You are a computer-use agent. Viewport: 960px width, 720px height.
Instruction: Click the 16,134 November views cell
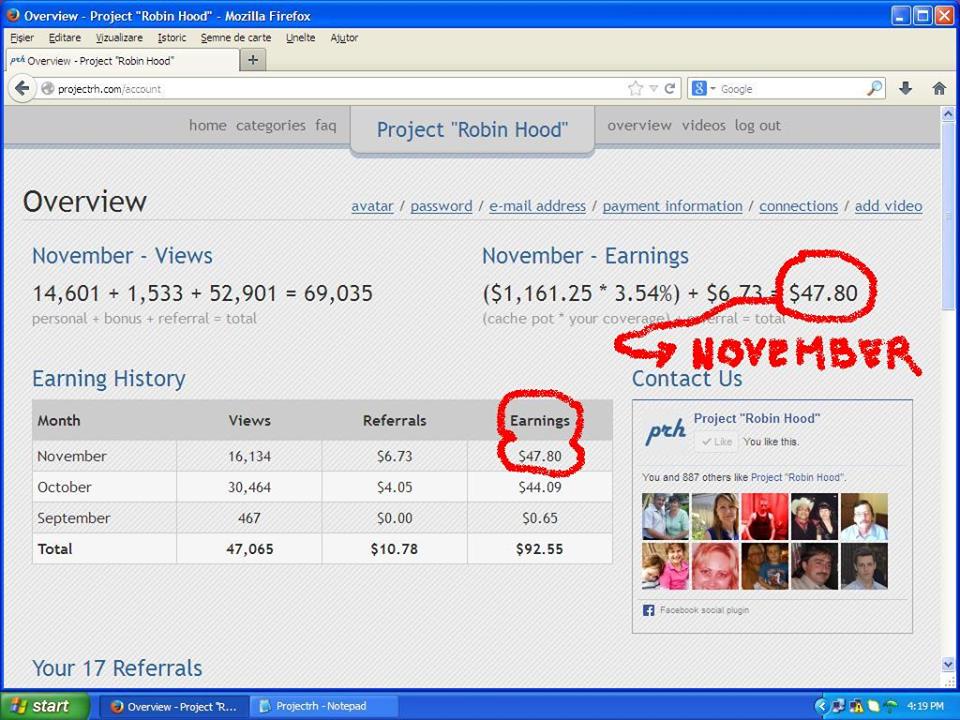coord(249,457)
